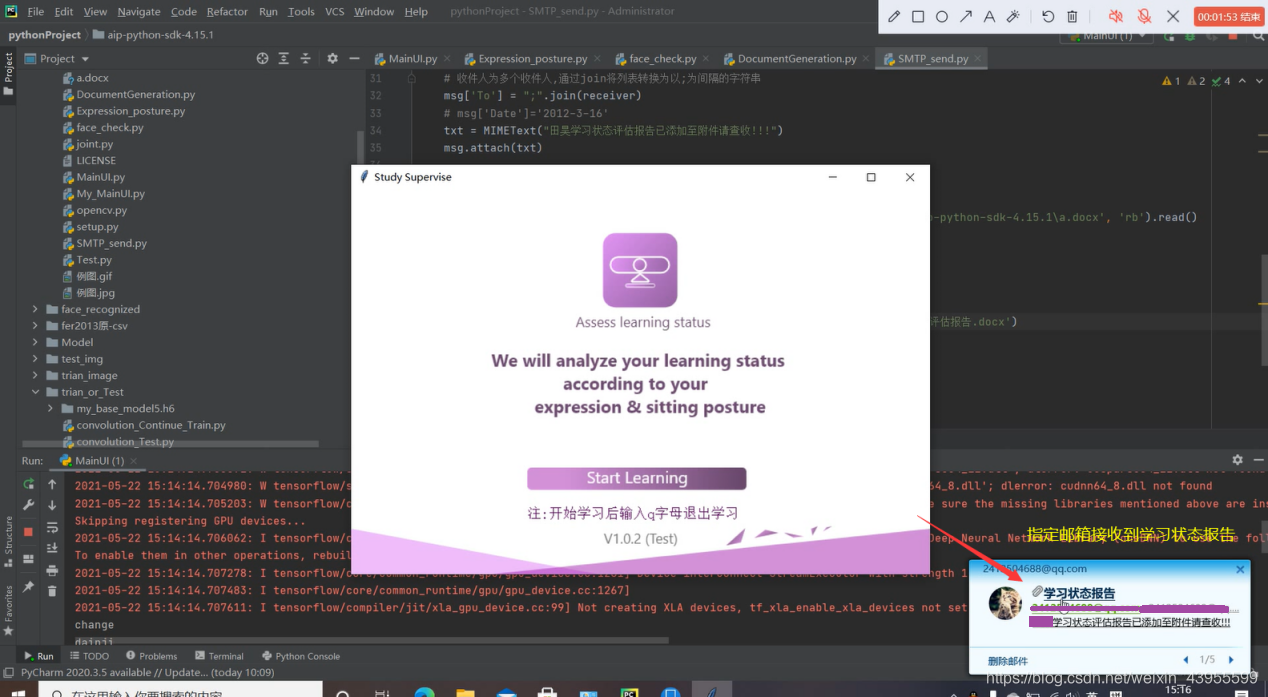Viewport: 1268px width, 697px height.
Task: Expand the fer2013原-csv folder
Action: [x=36, y=326]
